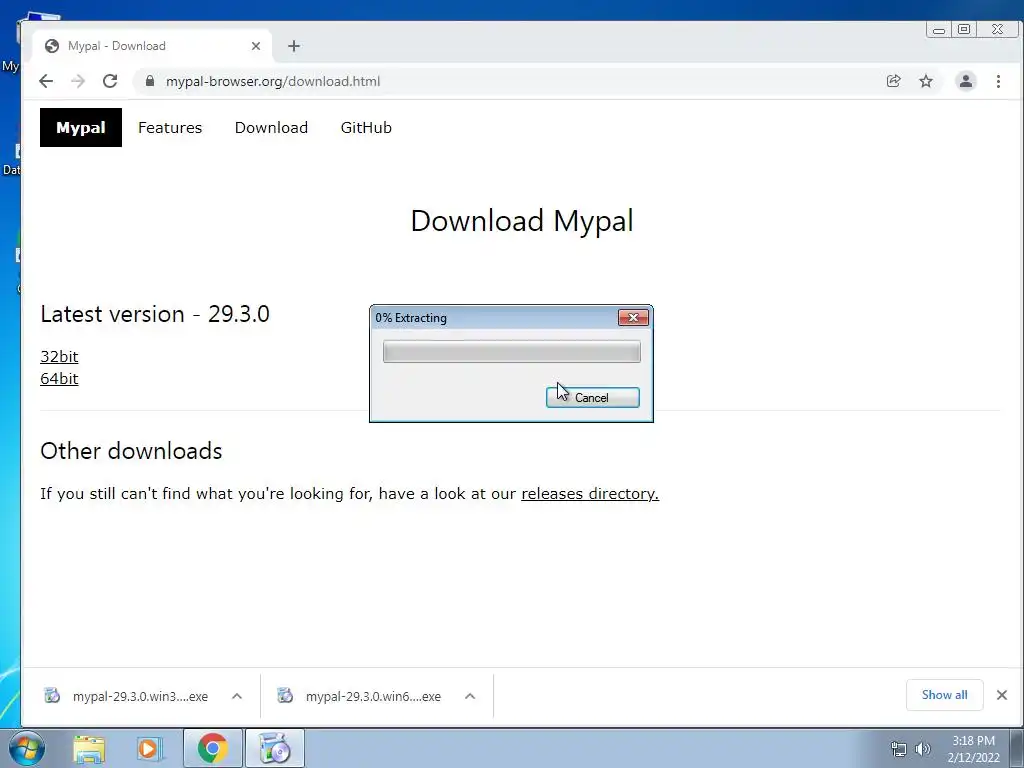This screenshot has height=768, width=1024.
Task: Open downloaded mypal-29.3.0.win6....exe file
Action: tap(361, 696)
